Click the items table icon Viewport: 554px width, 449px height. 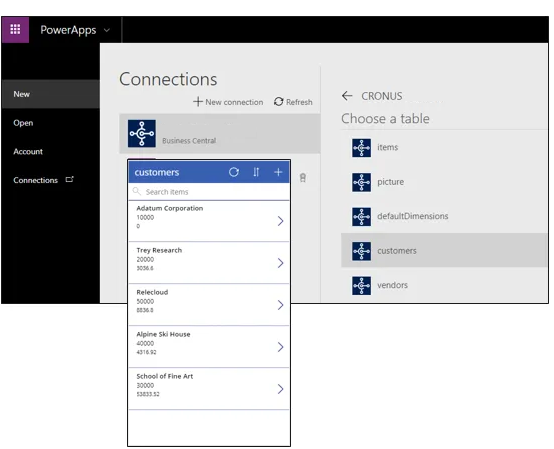click(361, 148)
